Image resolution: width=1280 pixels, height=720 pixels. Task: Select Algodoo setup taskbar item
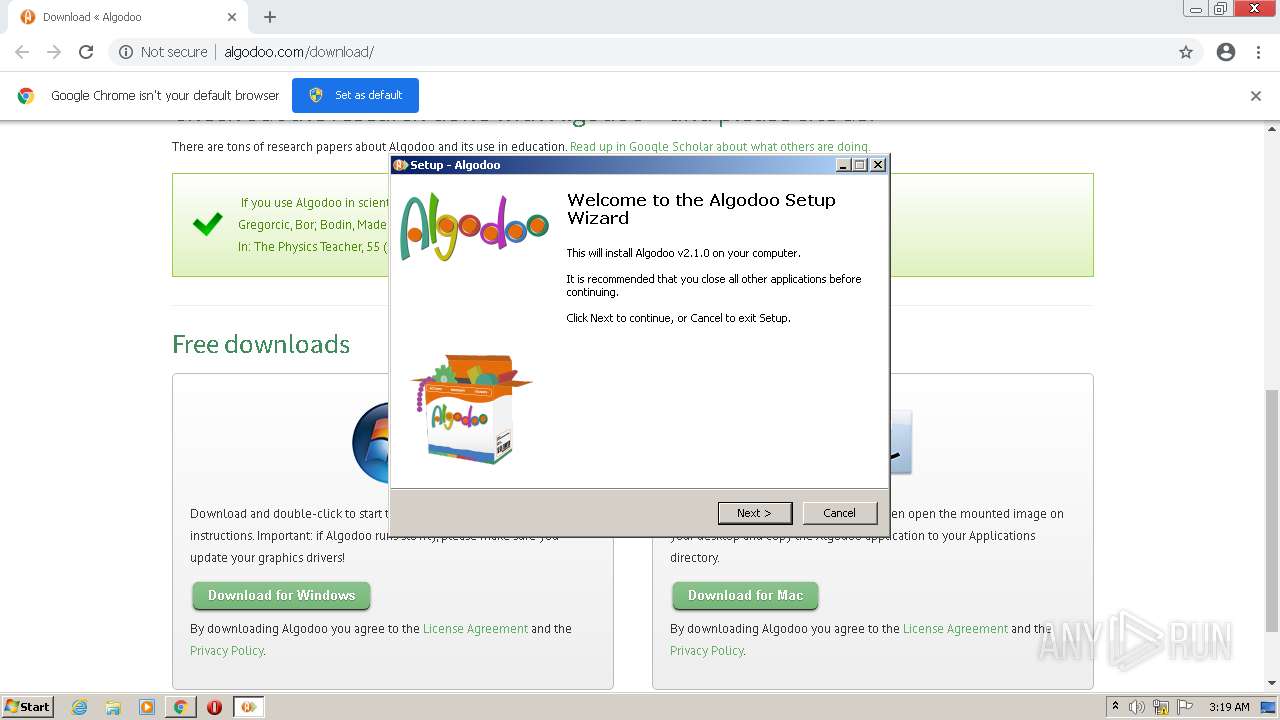pyautogui.click(x=248, y=707)
